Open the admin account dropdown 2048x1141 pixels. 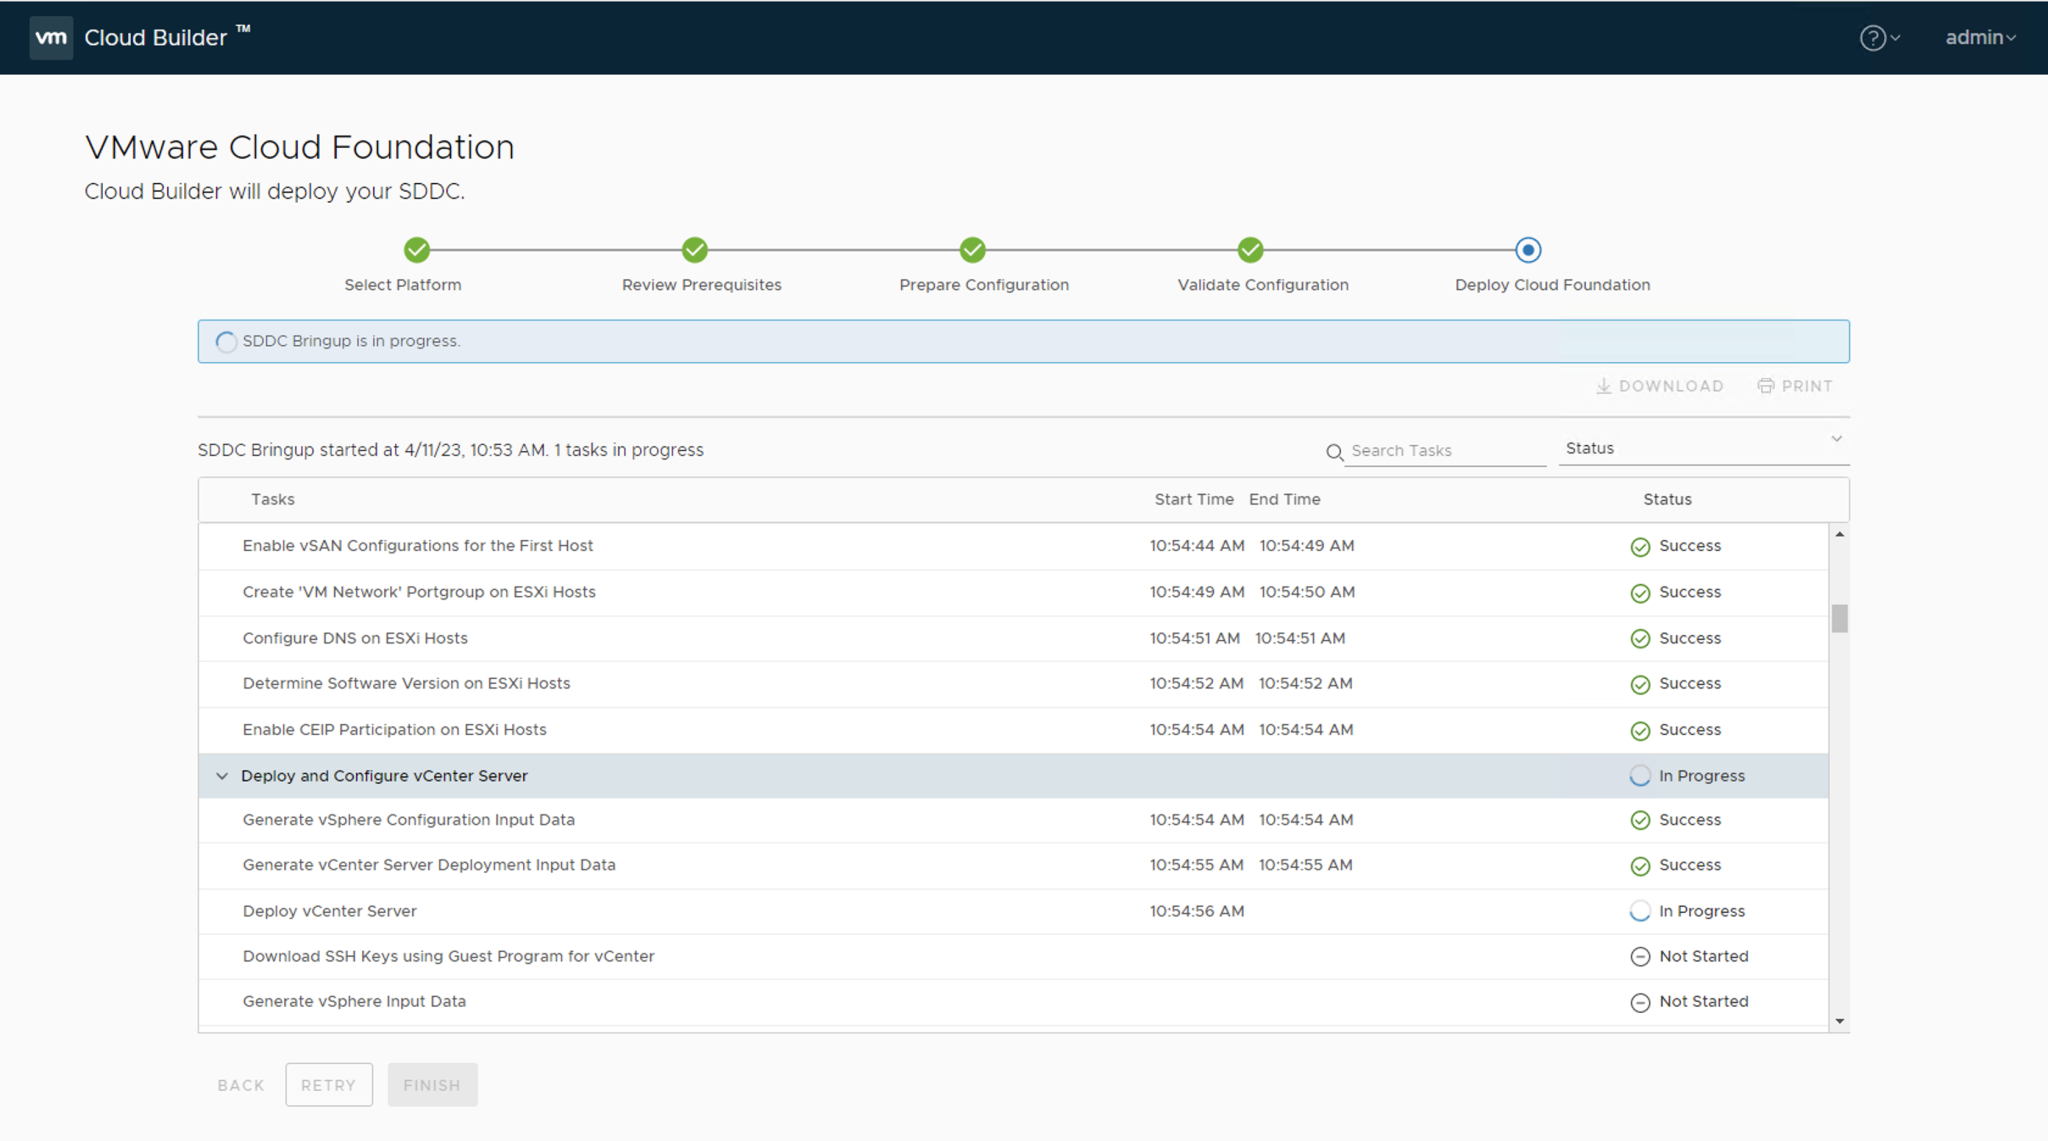tap(1979, 37)
